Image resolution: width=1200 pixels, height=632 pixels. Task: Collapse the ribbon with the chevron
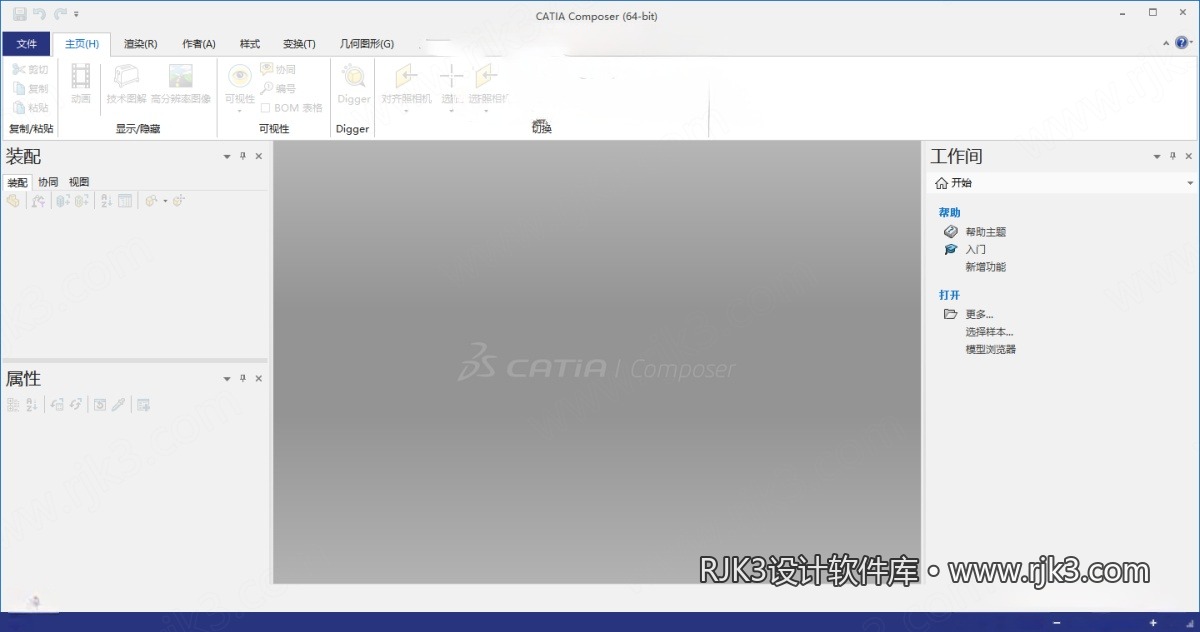click(x=1166, y=44)
